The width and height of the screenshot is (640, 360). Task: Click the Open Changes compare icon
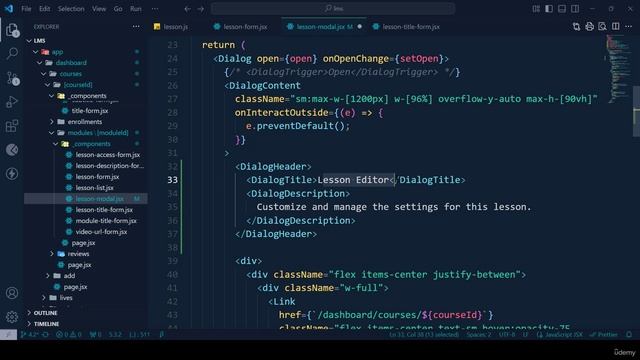point(576,27)
